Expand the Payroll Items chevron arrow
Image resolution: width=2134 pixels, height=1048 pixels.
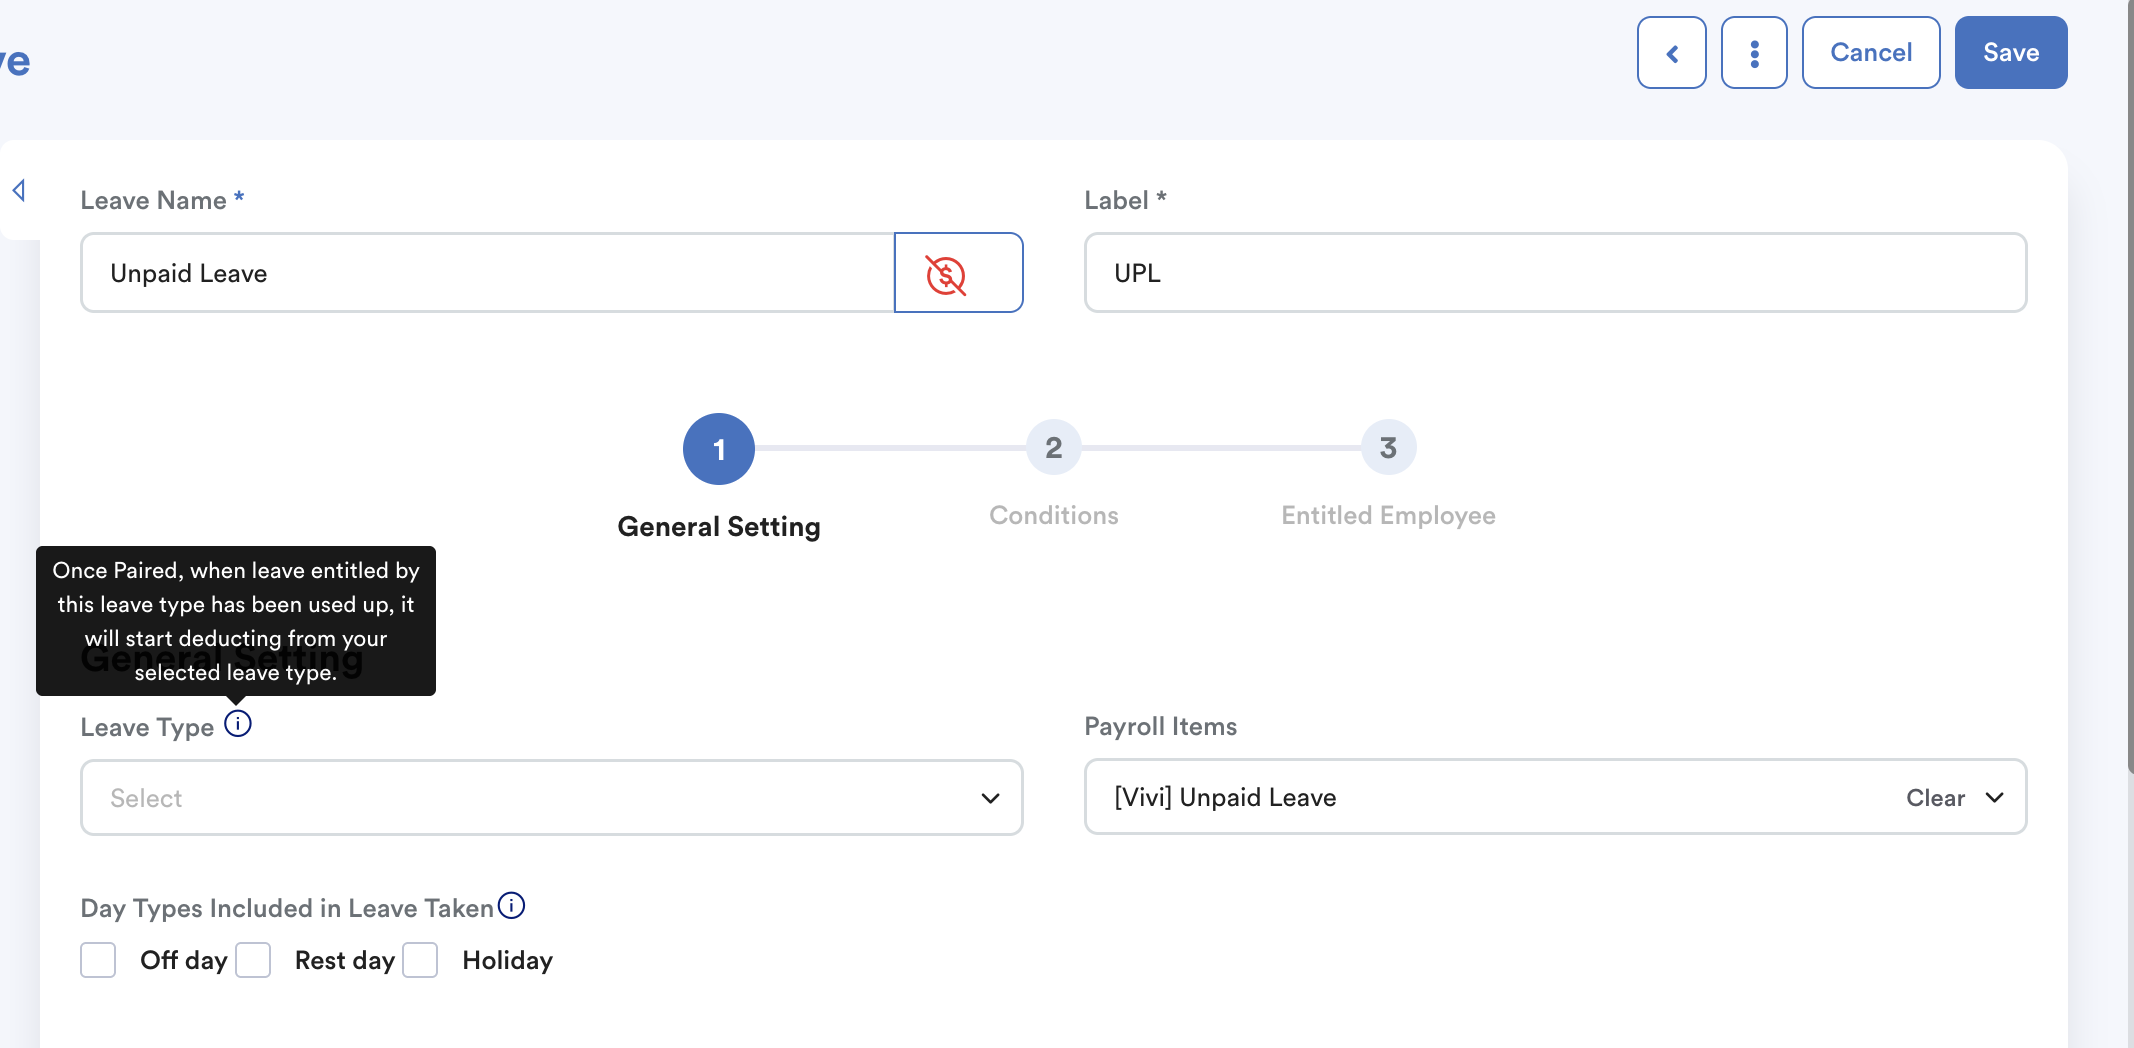[1995, 798]
